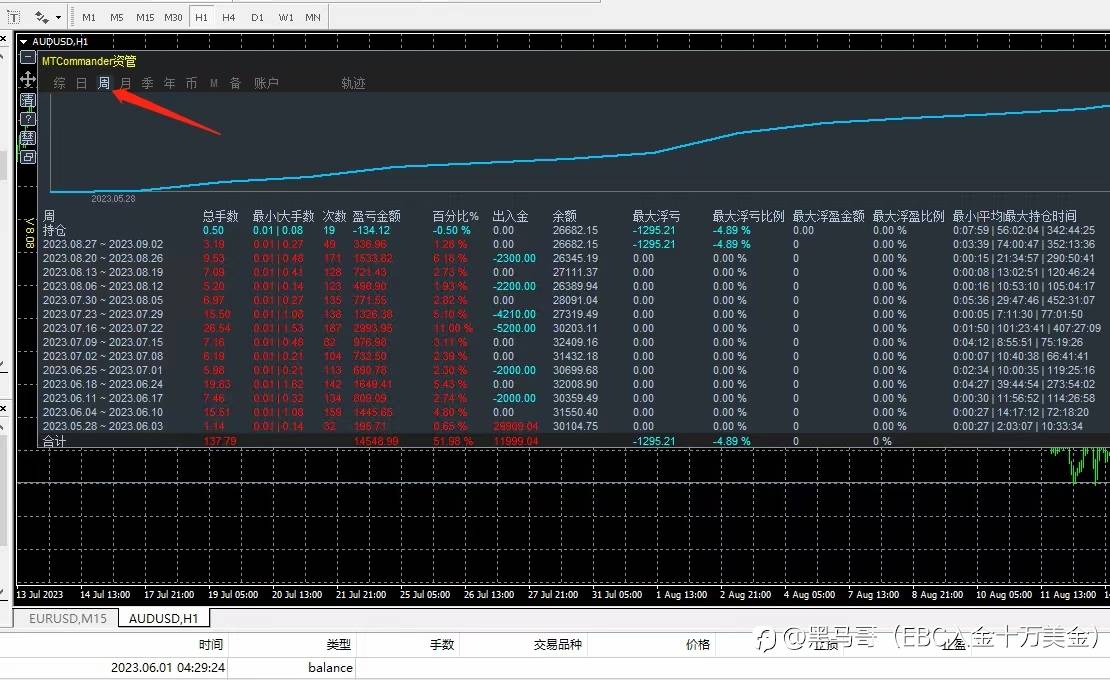
Task: Click the 时间 column header in terminal
Action: (211, 644)
